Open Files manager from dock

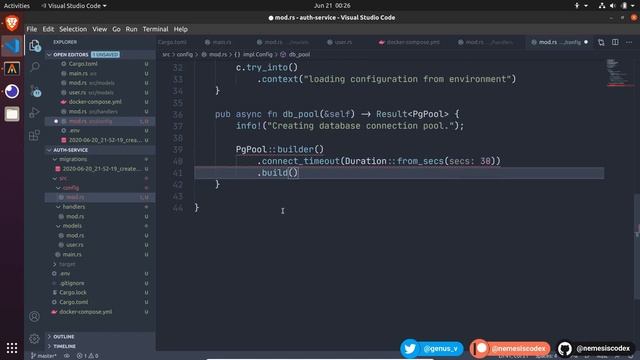click(12, 114)
